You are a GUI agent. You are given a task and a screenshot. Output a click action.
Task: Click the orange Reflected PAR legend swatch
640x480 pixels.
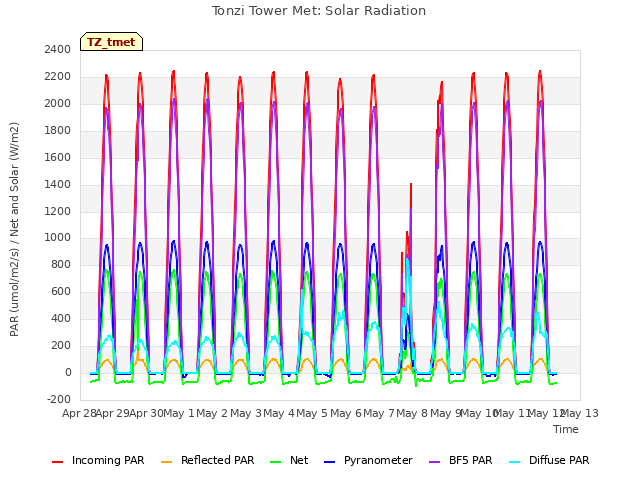[167, 461]
